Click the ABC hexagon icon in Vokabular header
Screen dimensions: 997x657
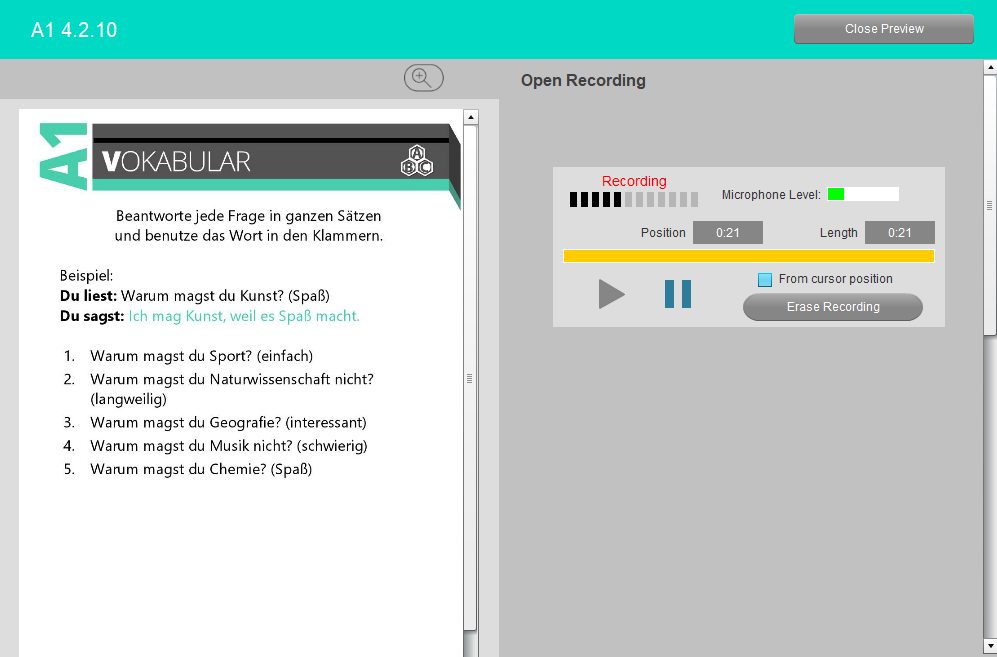click(x=416, y=160)
